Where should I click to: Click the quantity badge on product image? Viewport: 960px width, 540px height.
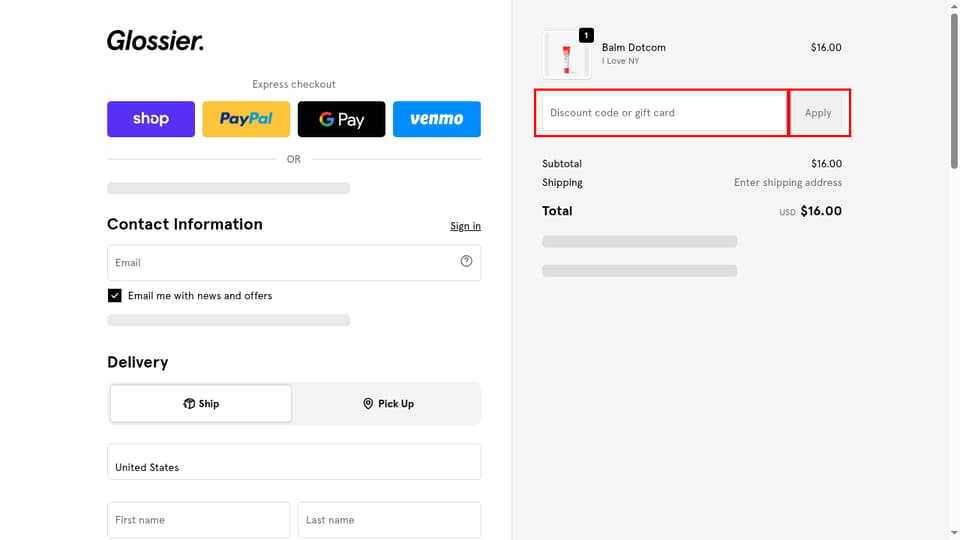click(586, 36)
